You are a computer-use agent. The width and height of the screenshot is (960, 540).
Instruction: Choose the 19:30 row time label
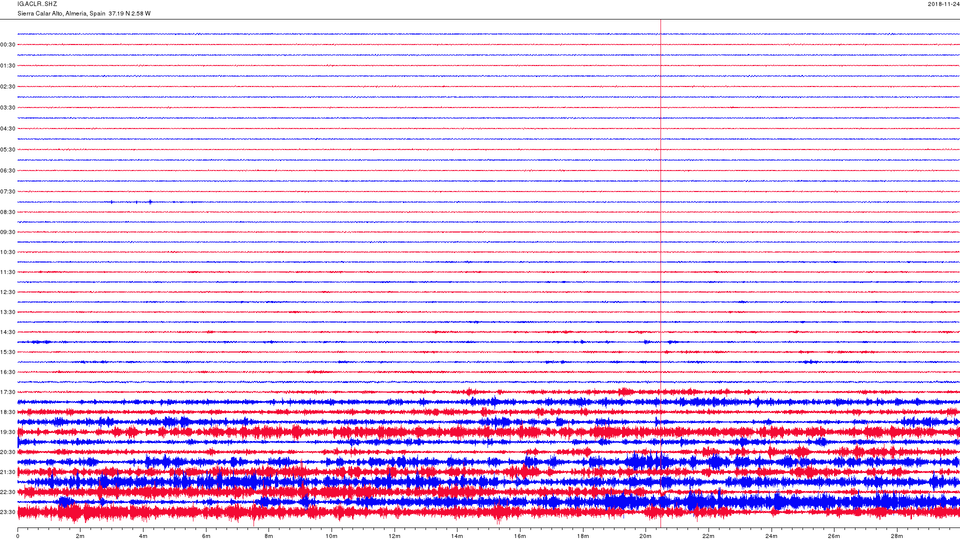[x=8, y=432]
